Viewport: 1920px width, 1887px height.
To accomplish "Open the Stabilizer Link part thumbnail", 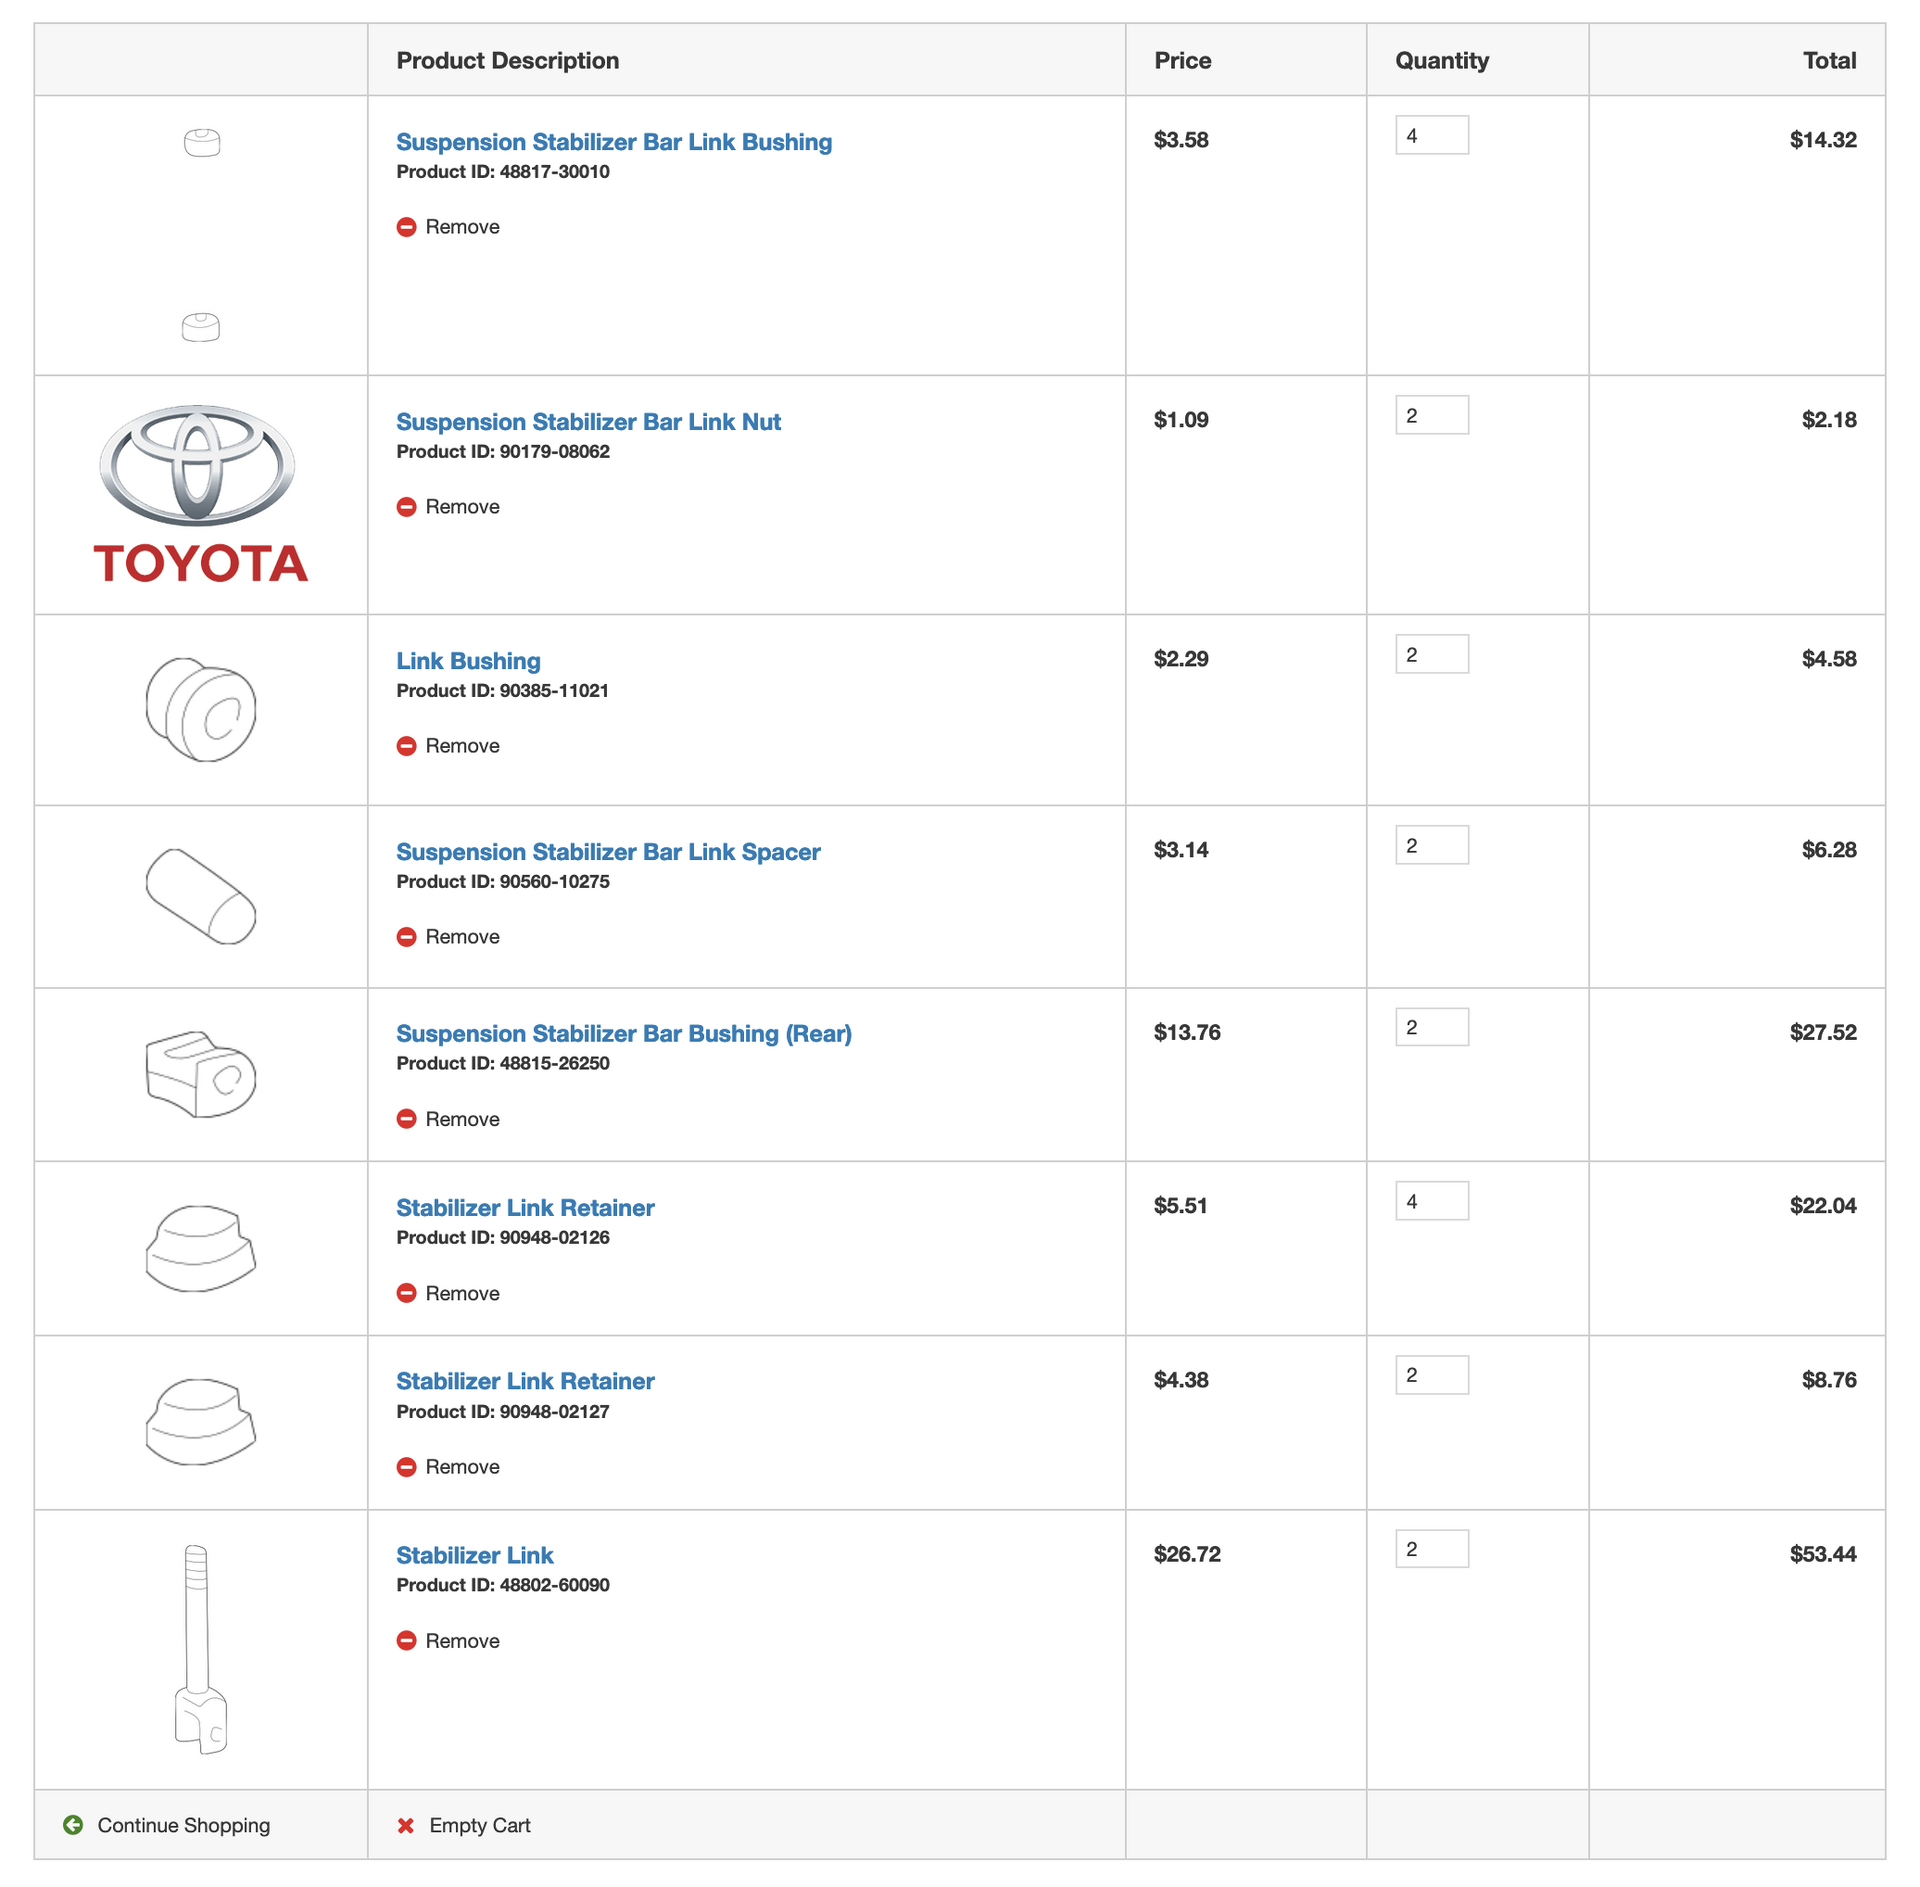I will 201,1649.
